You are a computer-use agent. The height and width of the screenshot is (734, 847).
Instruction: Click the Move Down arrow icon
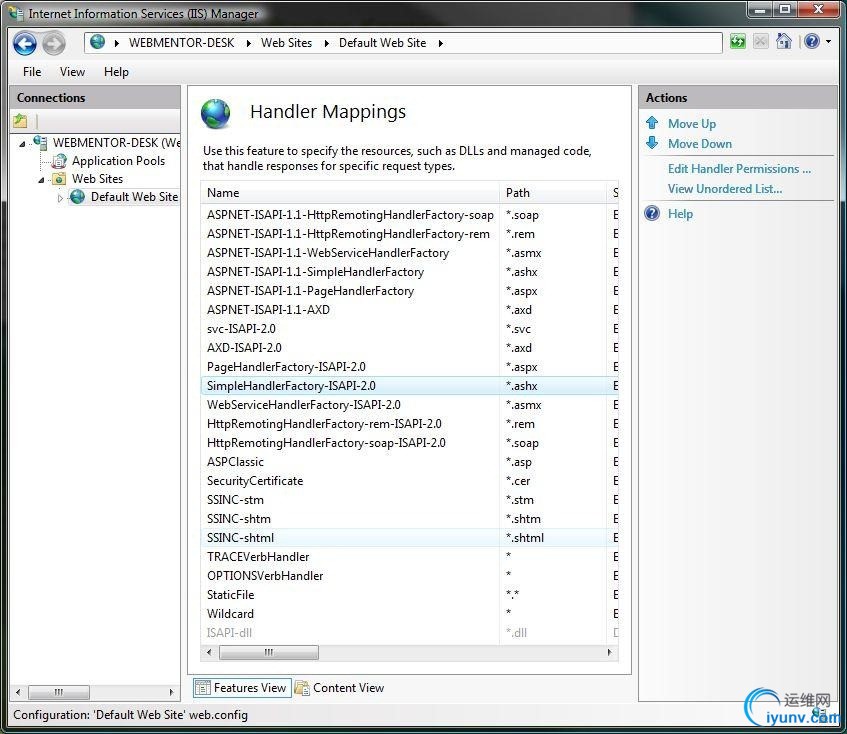pyautogui.click(x=652, y=144)
